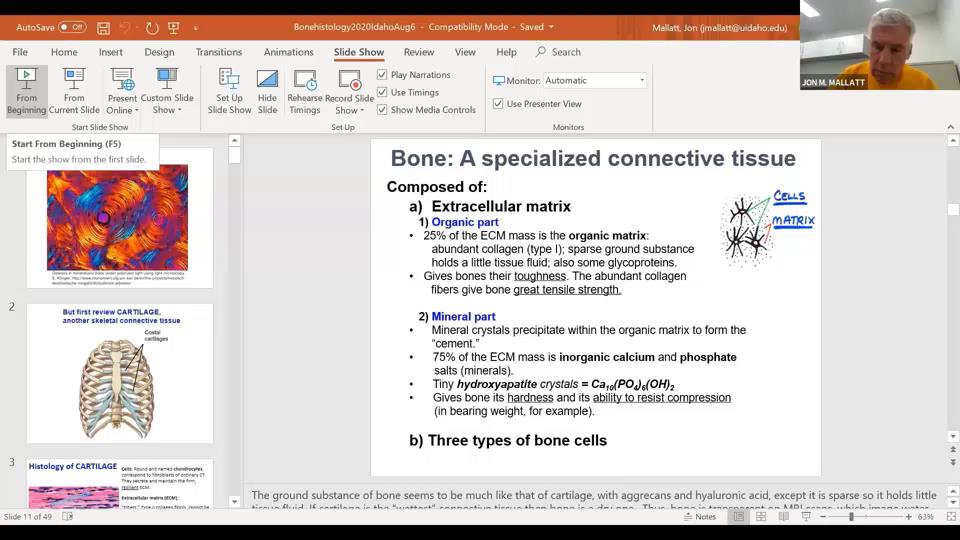
Task: Toggle the Use Timings checkbox
Action: click(x=383, y=92)
